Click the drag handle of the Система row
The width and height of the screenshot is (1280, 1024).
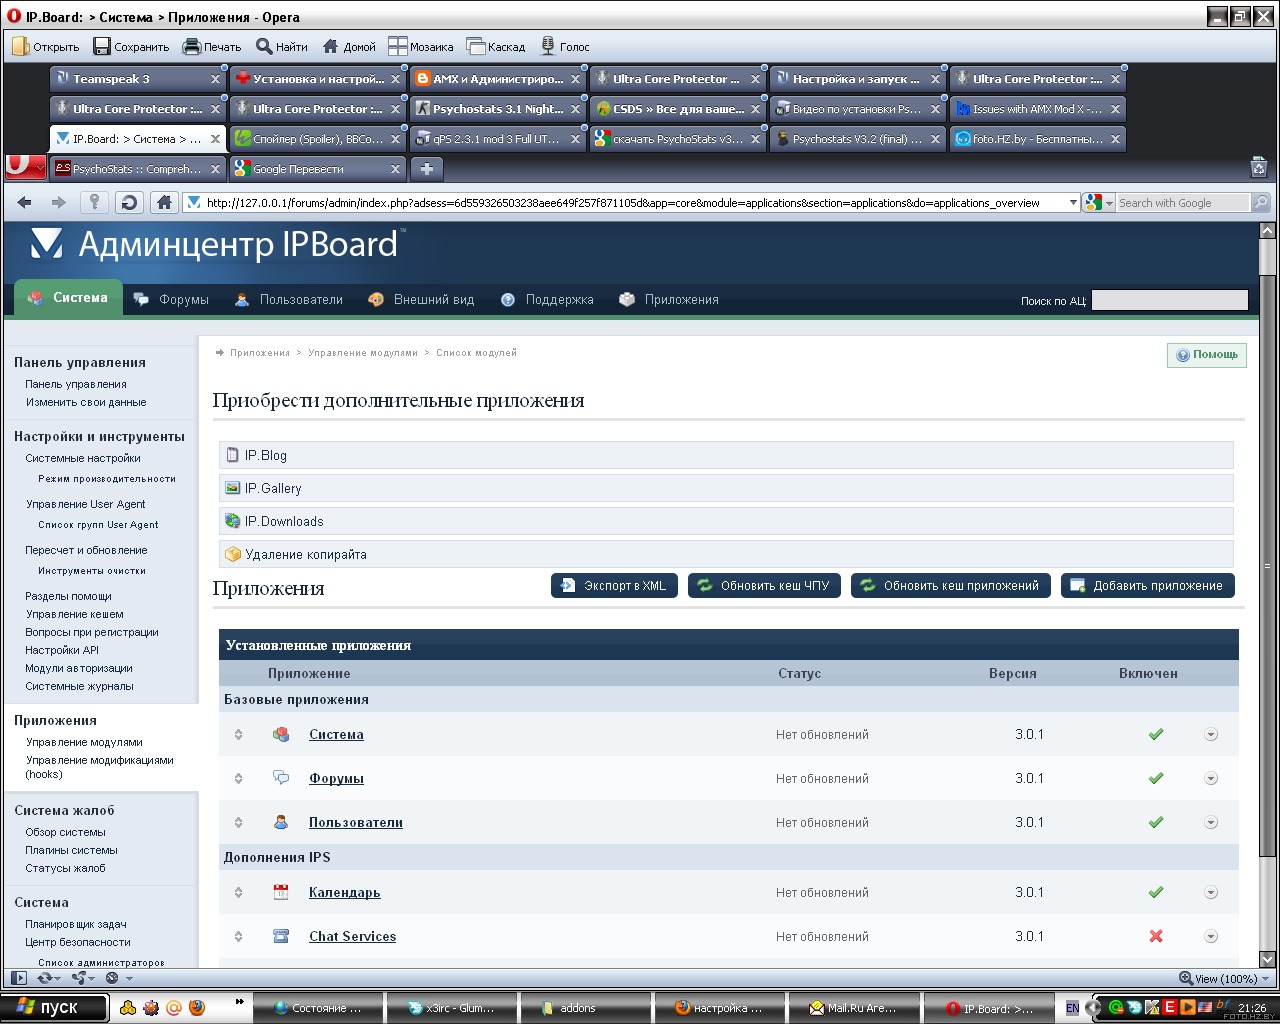pos(238,734)
